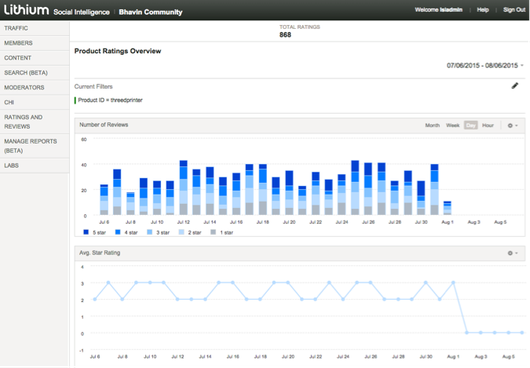This screenshot has width=530, height=368.
Task: Edit current filters with pencil icon
Action: click(514, 86)
